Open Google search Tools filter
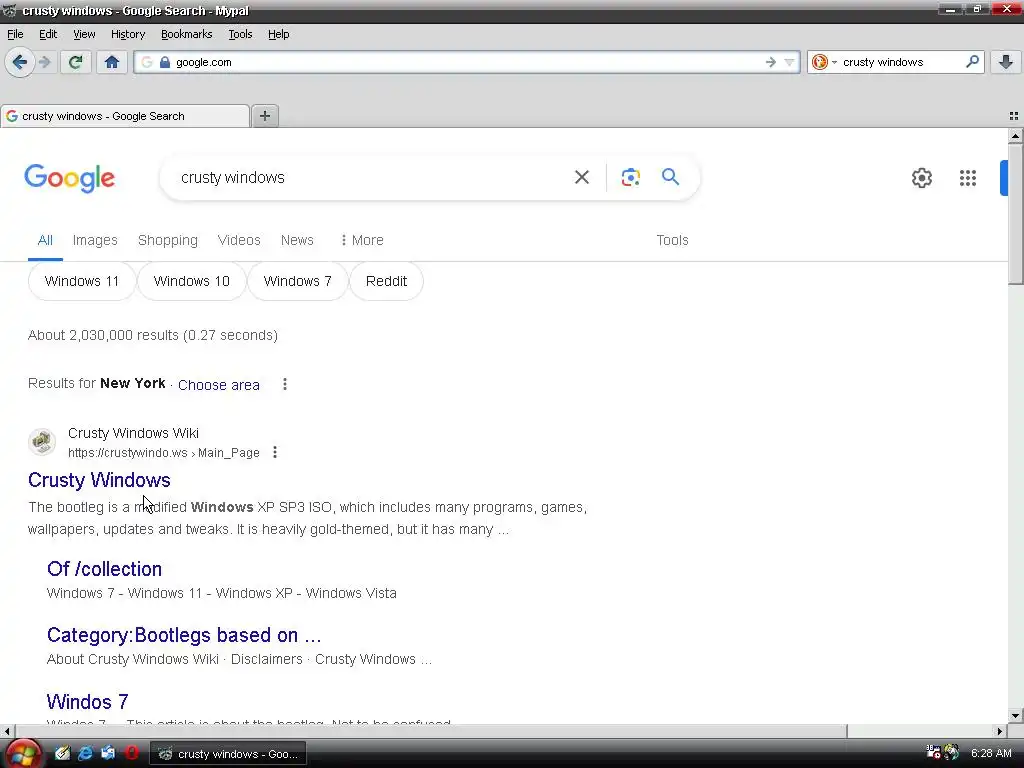Image resolution: width=1024 pixels, height=768 pixels. [672, 240]
